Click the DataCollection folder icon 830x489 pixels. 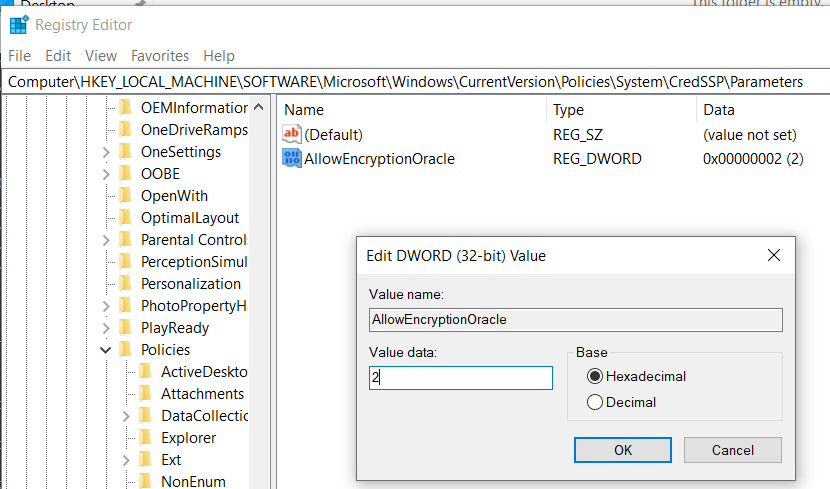coord(146,416)
